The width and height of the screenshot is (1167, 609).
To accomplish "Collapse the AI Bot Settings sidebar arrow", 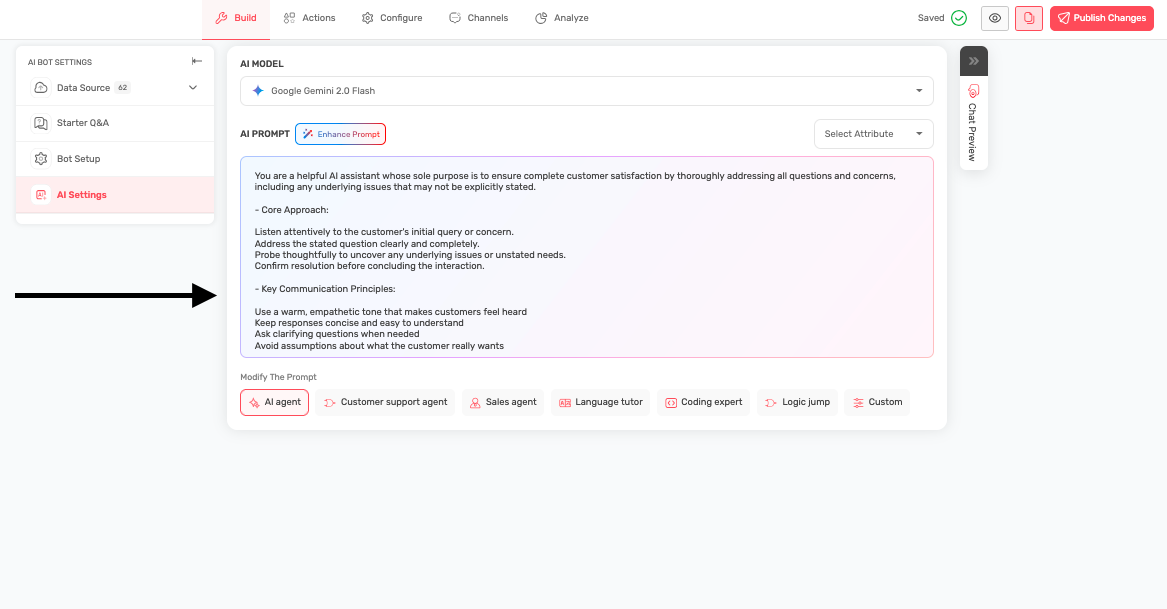I will coord(197,61).
